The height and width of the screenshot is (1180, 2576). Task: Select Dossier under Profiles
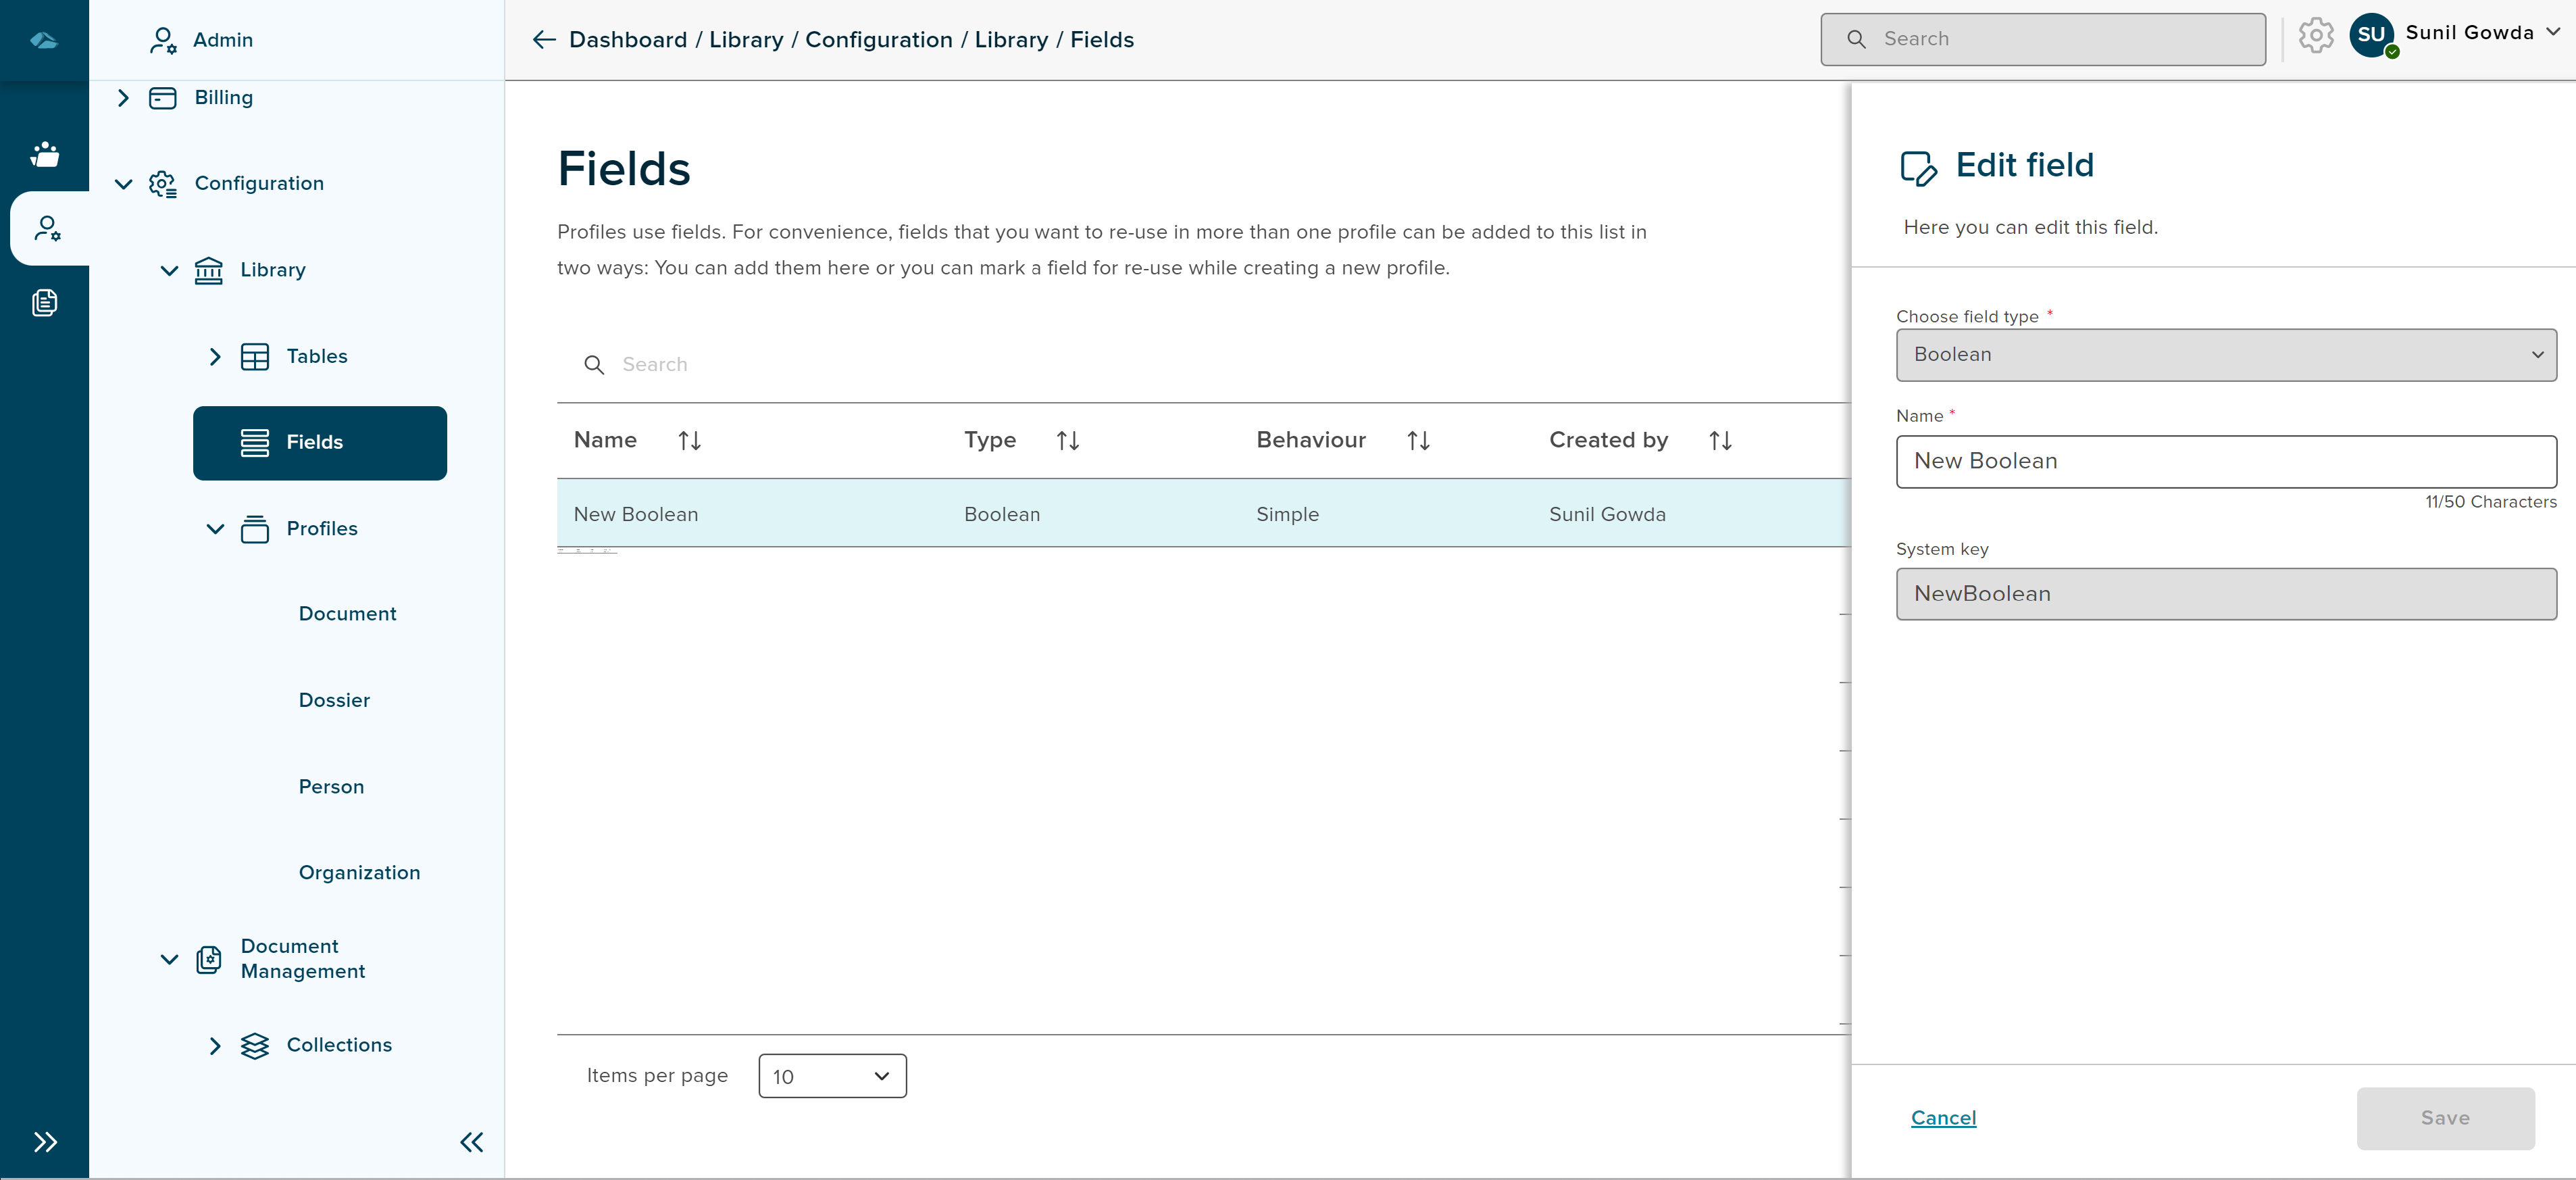(334, 700)
